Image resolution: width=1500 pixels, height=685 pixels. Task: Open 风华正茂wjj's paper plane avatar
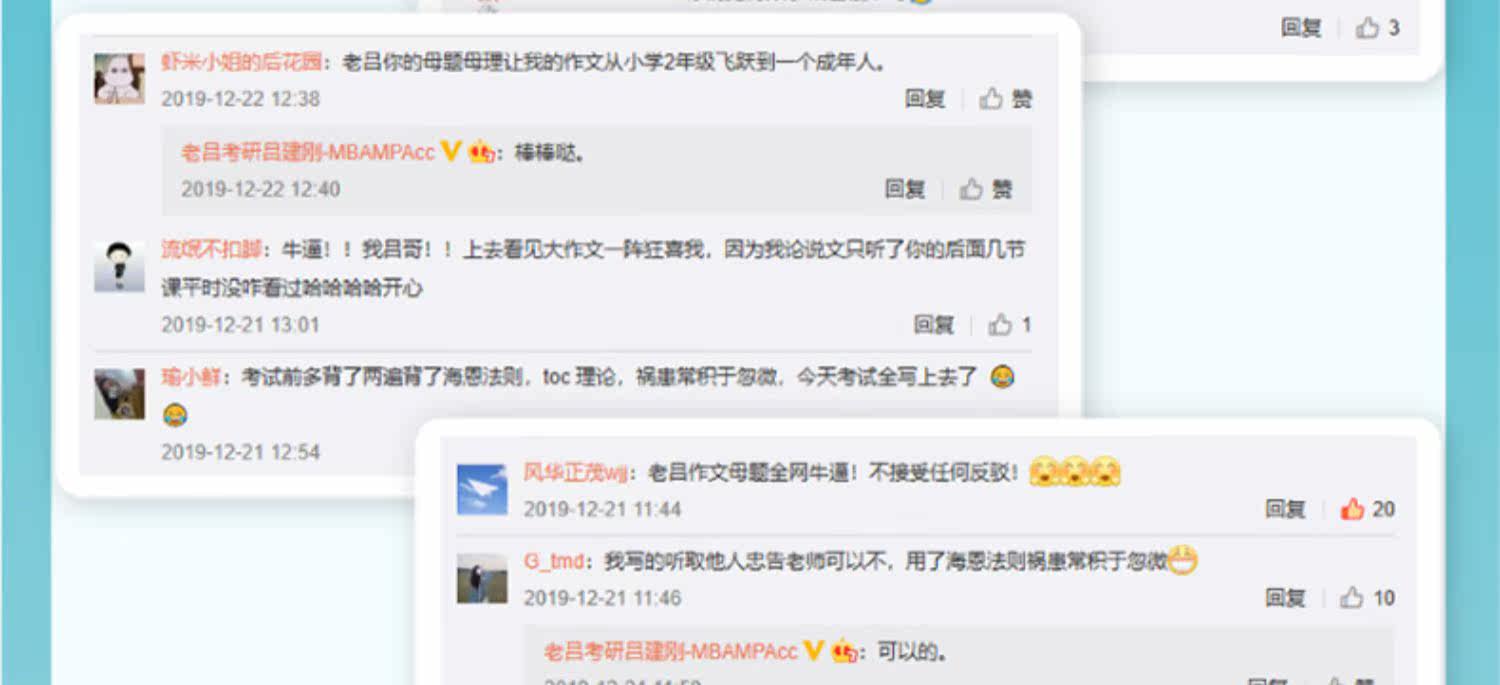(482, 489)
